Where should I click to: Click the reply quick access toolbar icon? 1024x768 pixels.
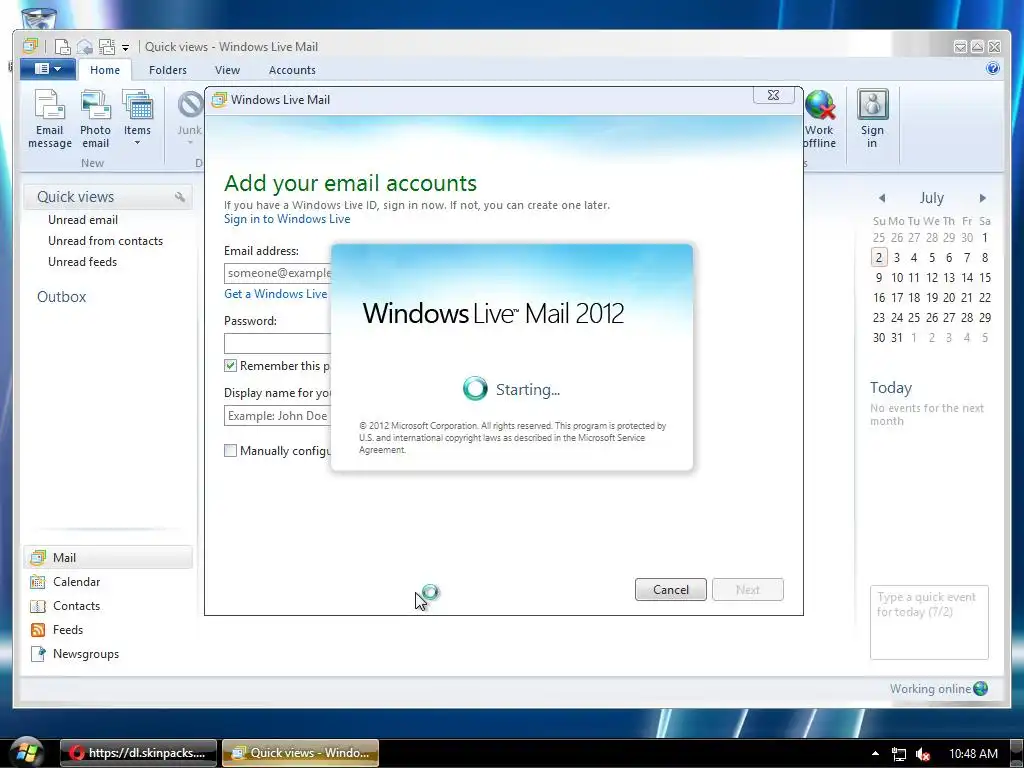pyautogui.click(x=84, y=47)
